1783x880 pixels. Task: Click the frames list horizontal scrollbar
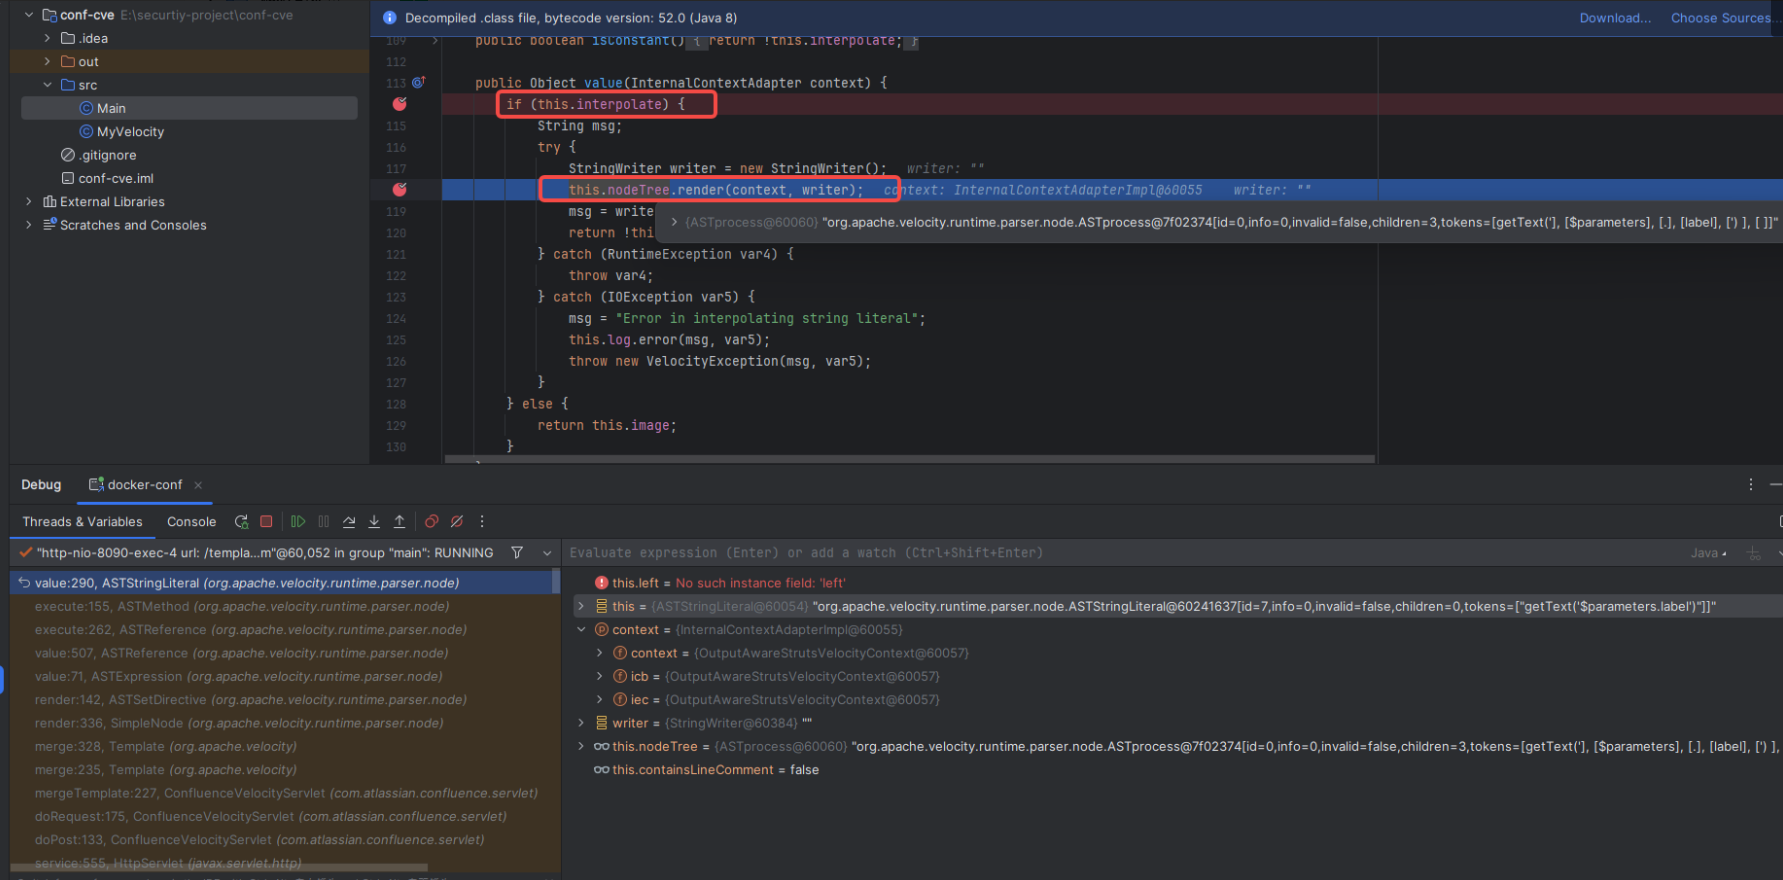tap(220, 867)
